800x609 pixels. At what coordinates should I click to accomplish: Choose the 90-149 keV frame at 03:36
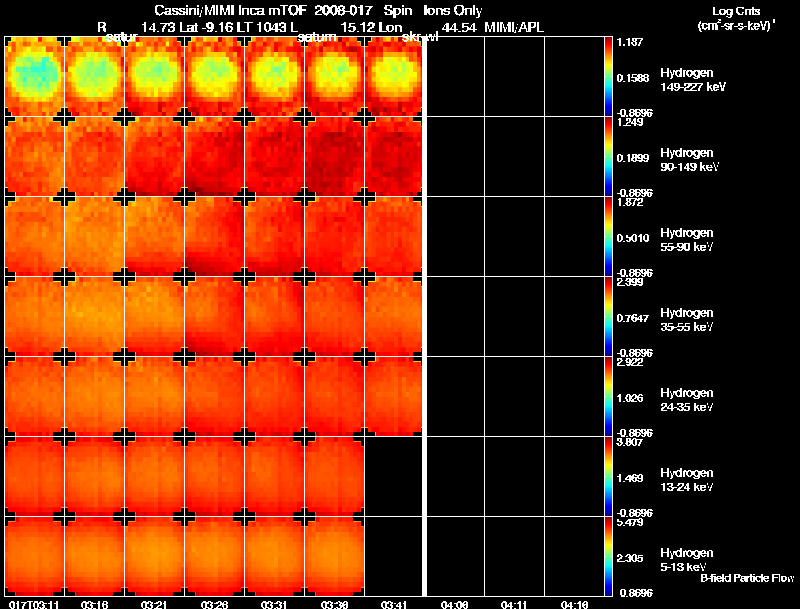click(334, 157)
